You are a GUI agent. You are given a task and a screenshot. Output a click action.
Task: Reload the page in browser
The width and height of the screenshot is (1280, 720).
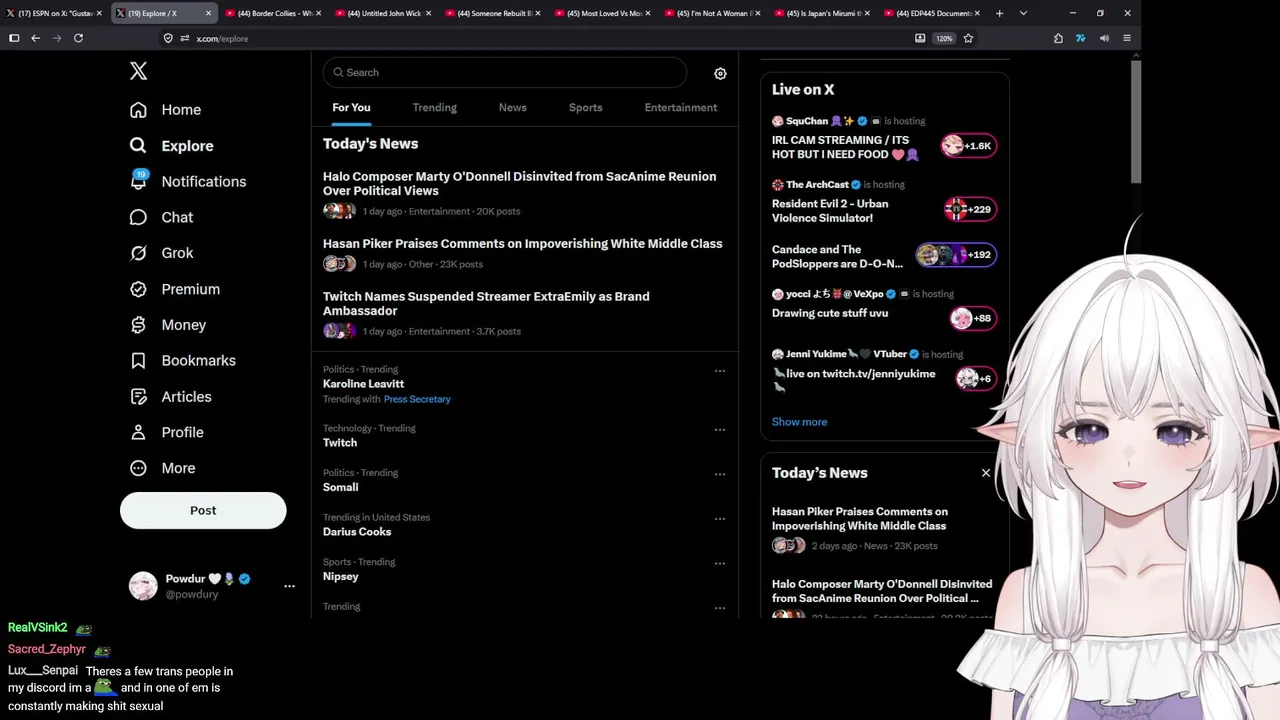pos(78,38)
